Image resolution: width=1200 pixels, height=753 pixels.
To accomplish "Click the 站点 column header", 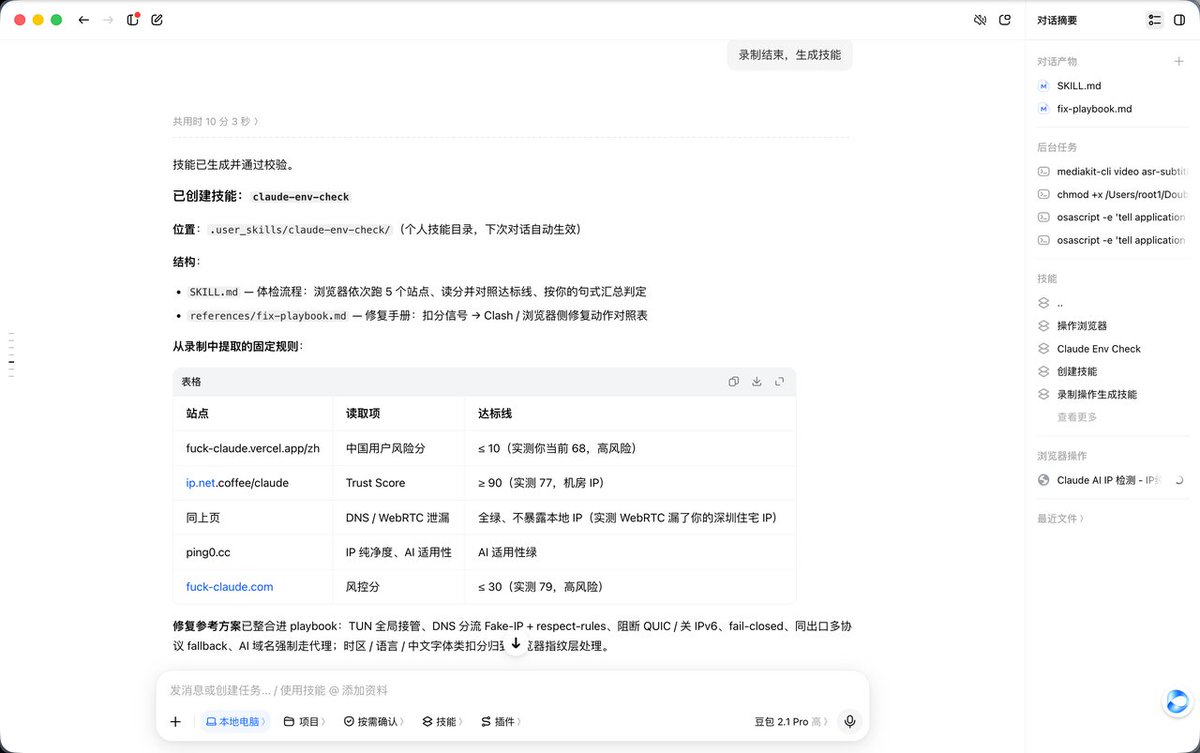I will 252,413.
